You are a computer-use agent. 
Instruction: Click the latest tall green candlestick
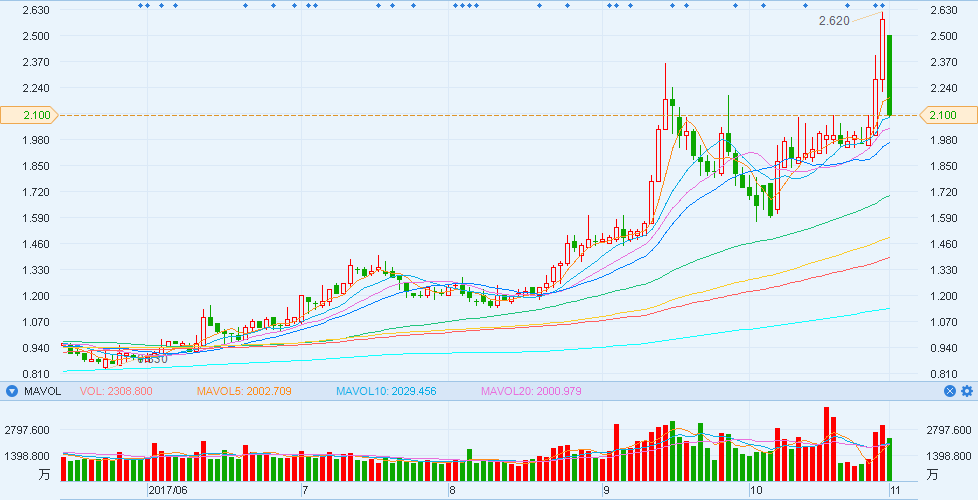889,75
